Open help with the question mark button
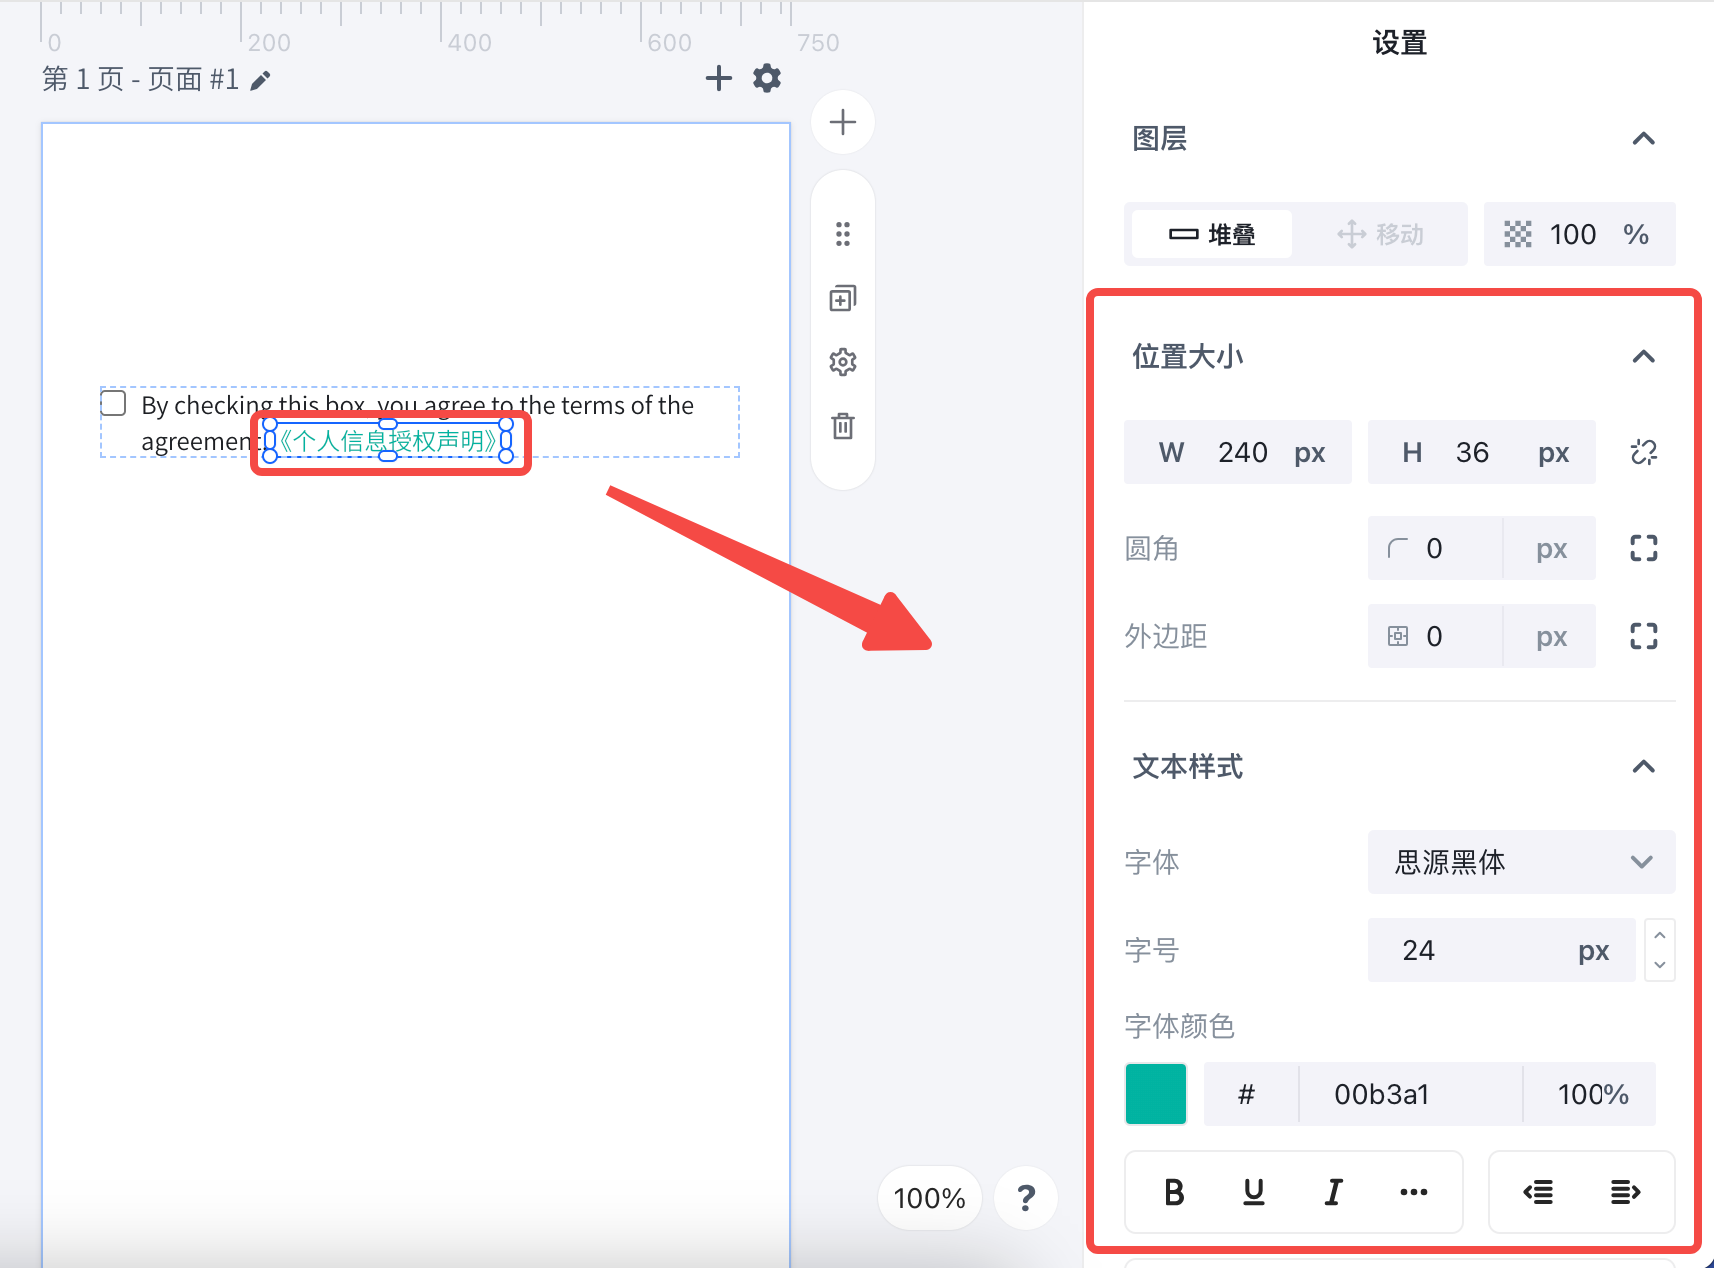This screenshot has width=1714, height=1268. click(1026, 1198)
